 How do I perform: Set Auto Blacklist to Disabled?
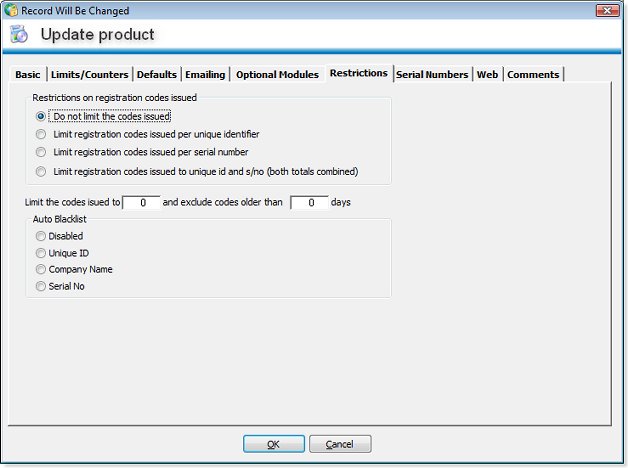pos(41,236)
